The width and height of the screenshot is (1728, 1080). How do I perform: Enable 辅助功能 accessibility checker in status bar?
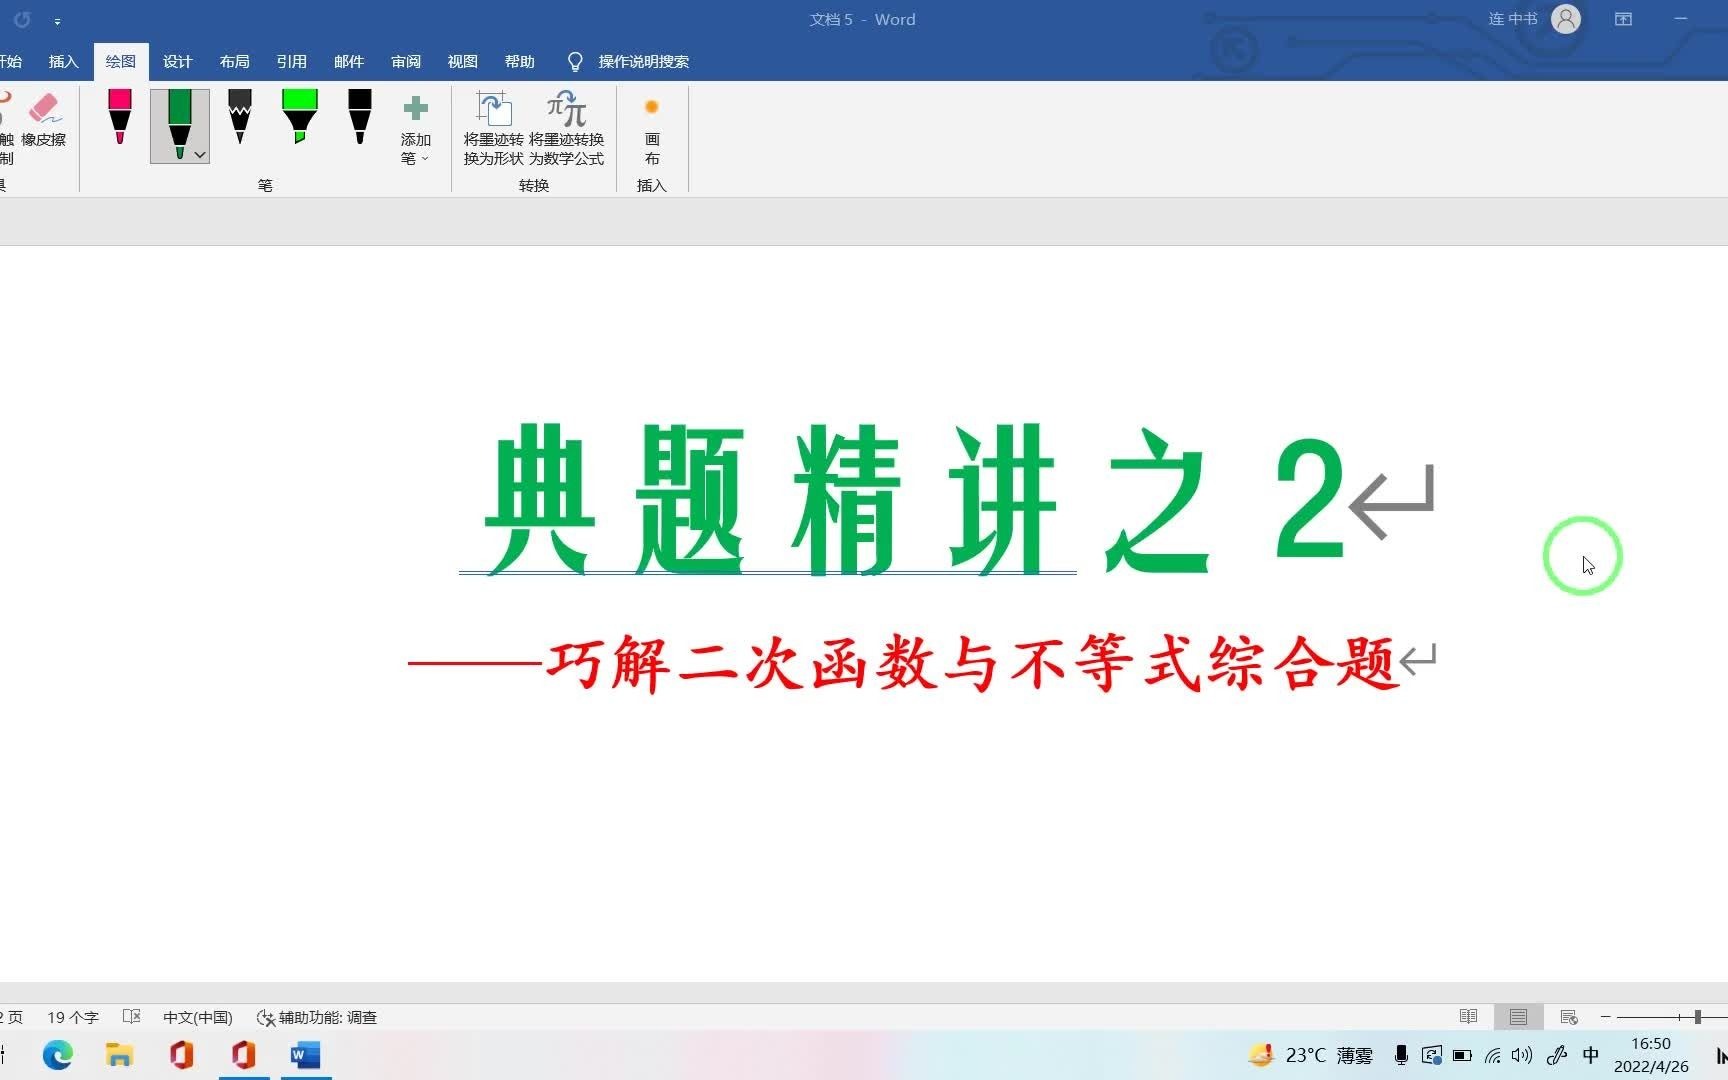[x=318, y=1017]
